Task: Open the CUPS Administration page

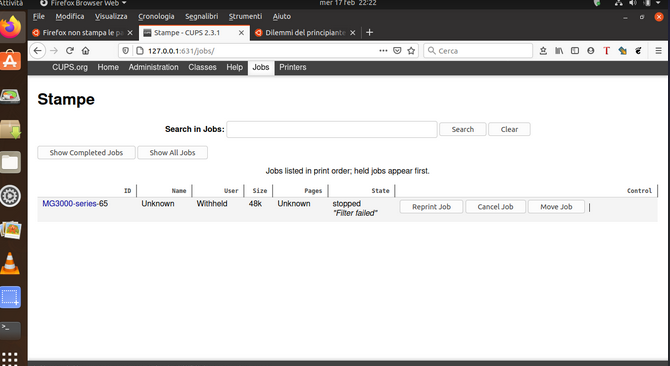Action: pos(153,67)
